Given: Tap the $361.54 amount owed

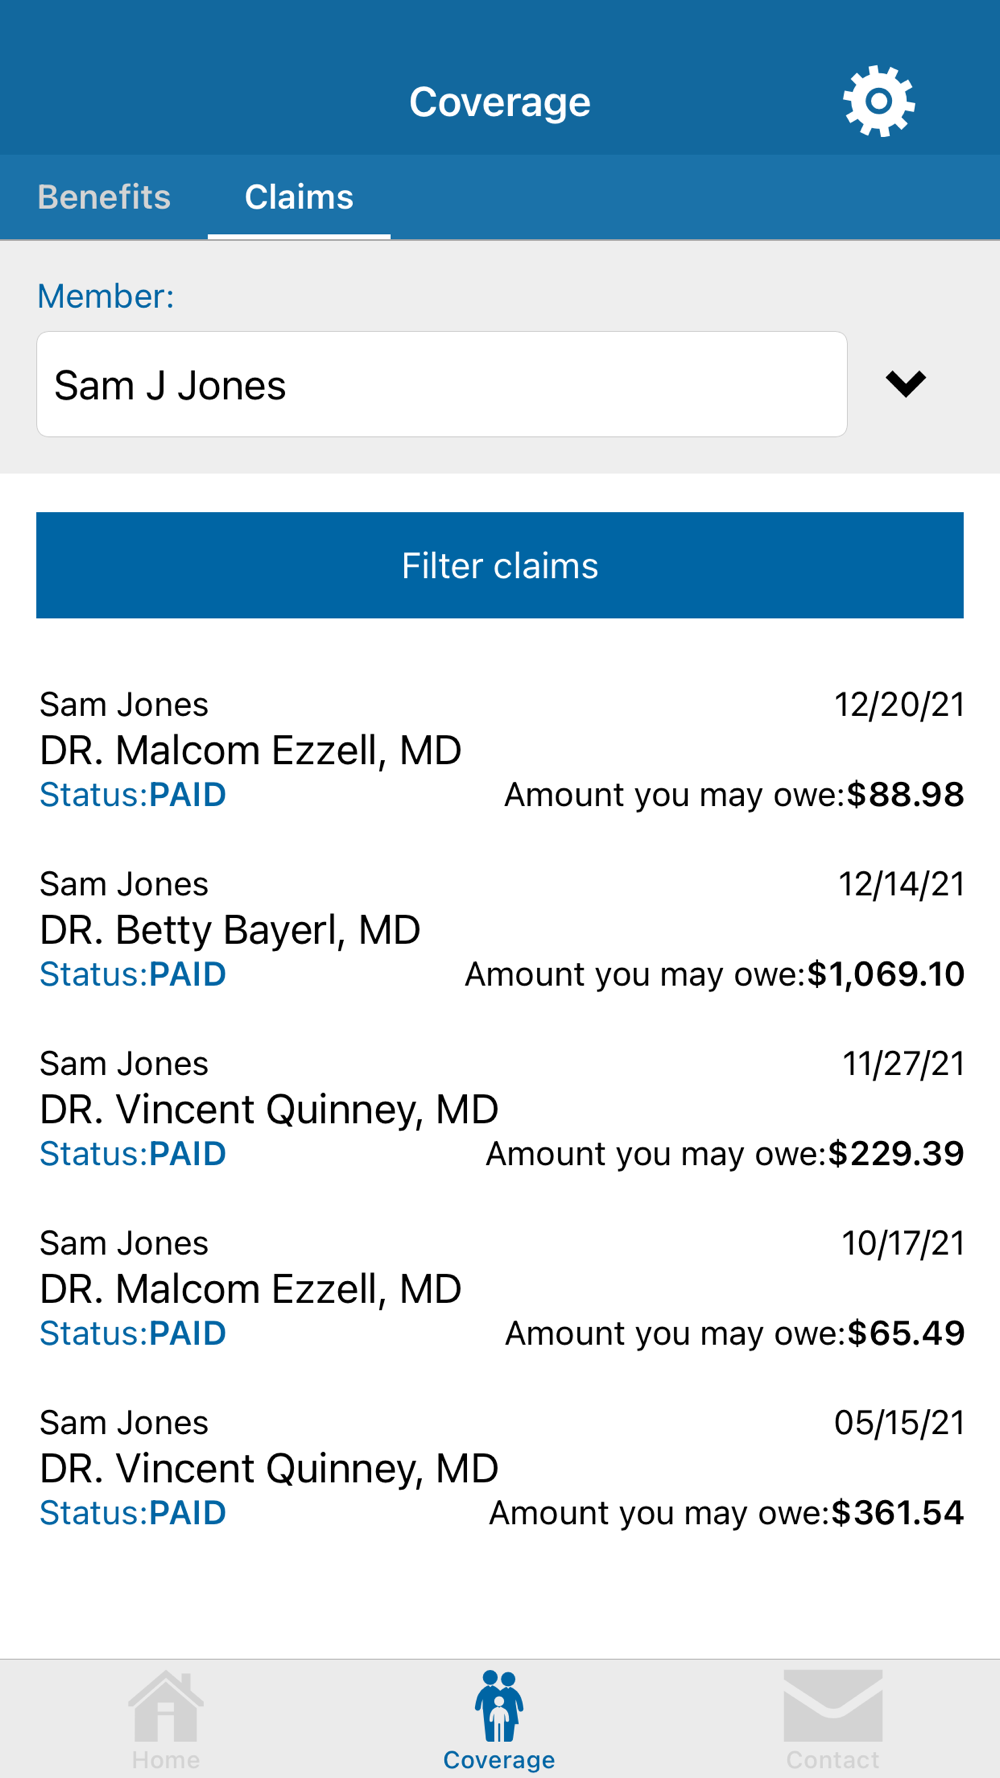Looking at the screenshot, I should coord(897,1513).
